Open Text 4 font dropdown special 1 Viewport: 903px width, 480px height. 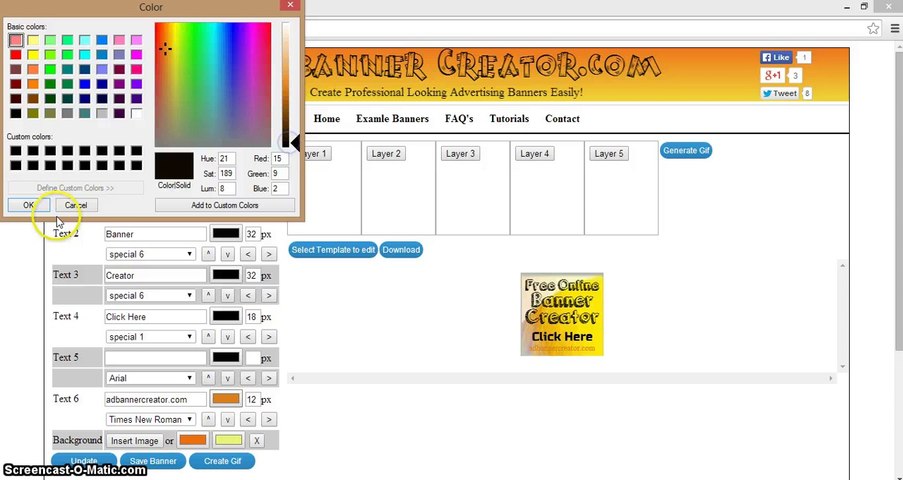coord(151,337)
